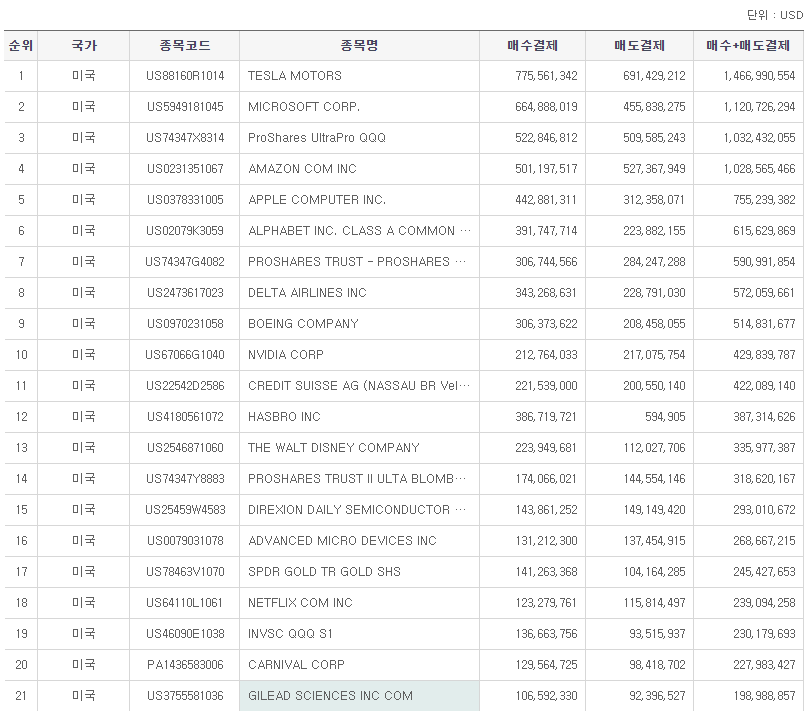Select AMAZON COM INC stock name

click(302, 168)
